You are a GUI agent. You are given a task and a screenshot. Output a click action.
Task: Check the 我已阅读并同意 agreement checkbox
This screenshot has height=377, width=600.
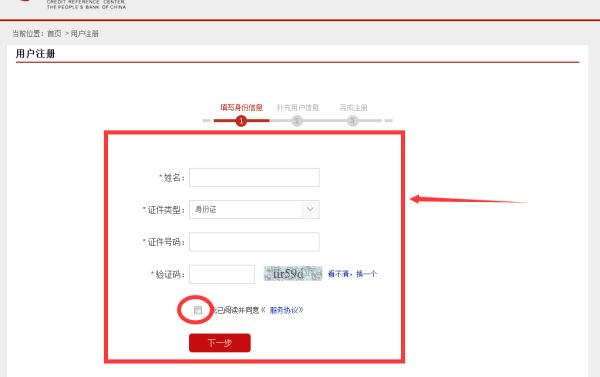click(x=198, y=310)
